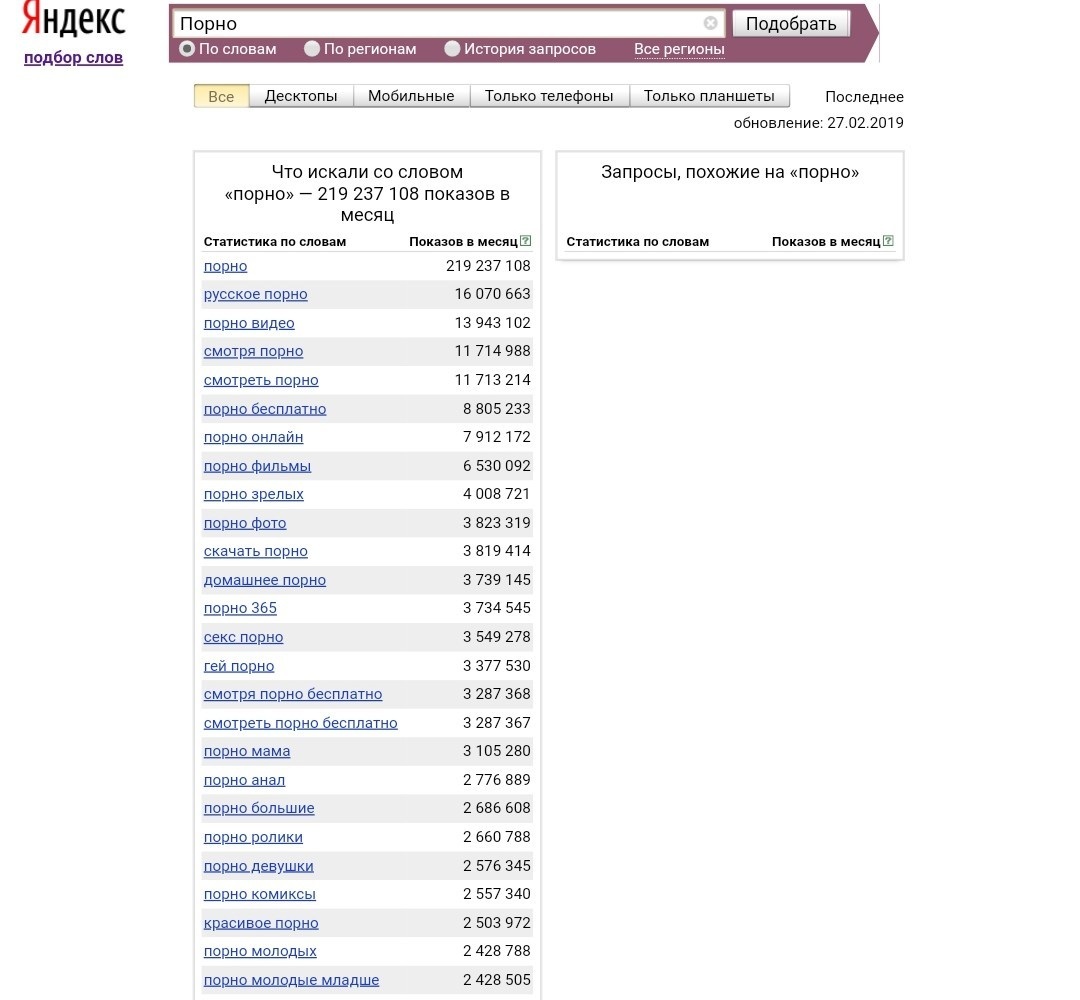Select the Только телефоны tab

pos(551,94)
